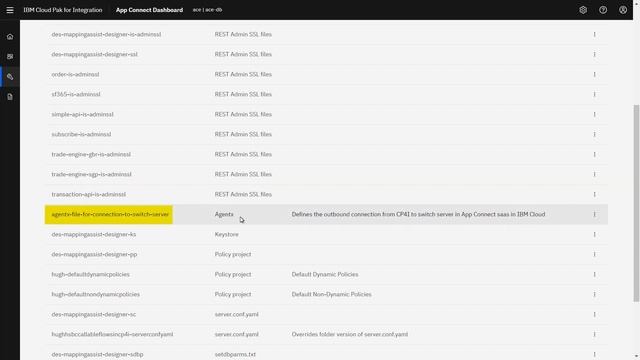This screenshot has width=640, height=360.
Task: Open the user profile avatar icon
Action: 623,10
